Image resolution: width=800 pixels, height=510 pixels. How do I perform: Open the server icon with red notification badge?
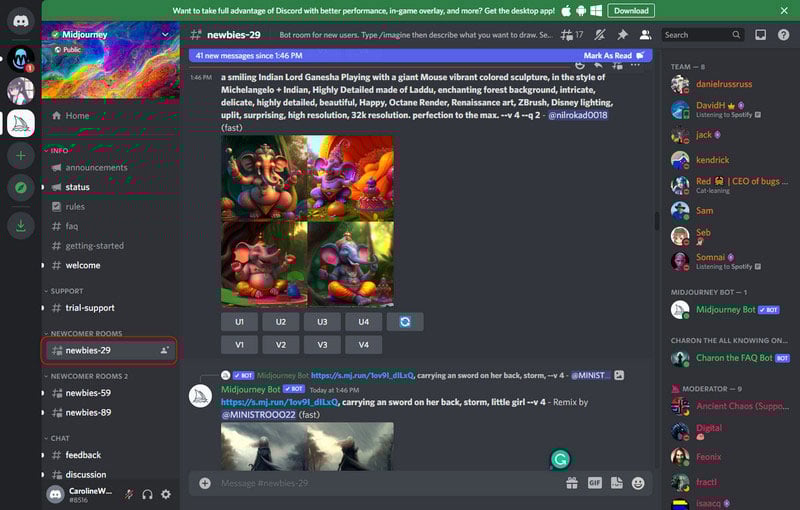[20, 59]
